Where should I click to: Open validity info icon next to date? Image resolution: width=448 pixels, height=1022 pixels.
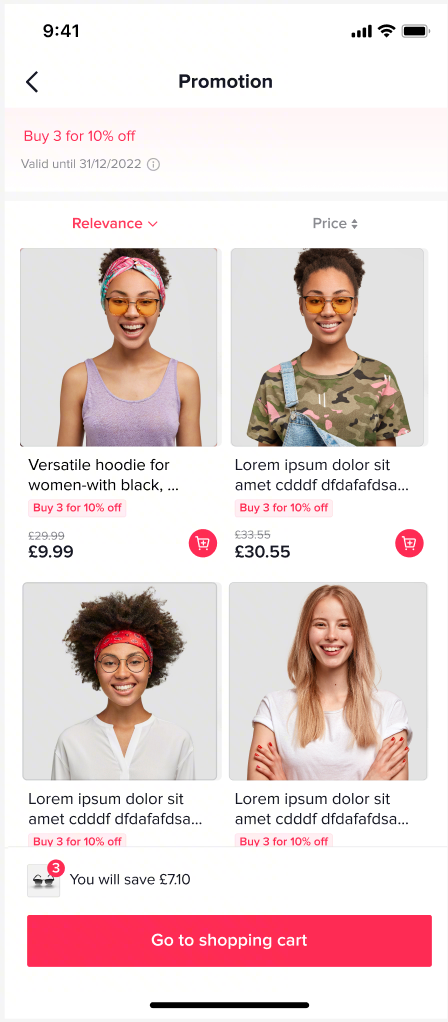tap(153, 164)
